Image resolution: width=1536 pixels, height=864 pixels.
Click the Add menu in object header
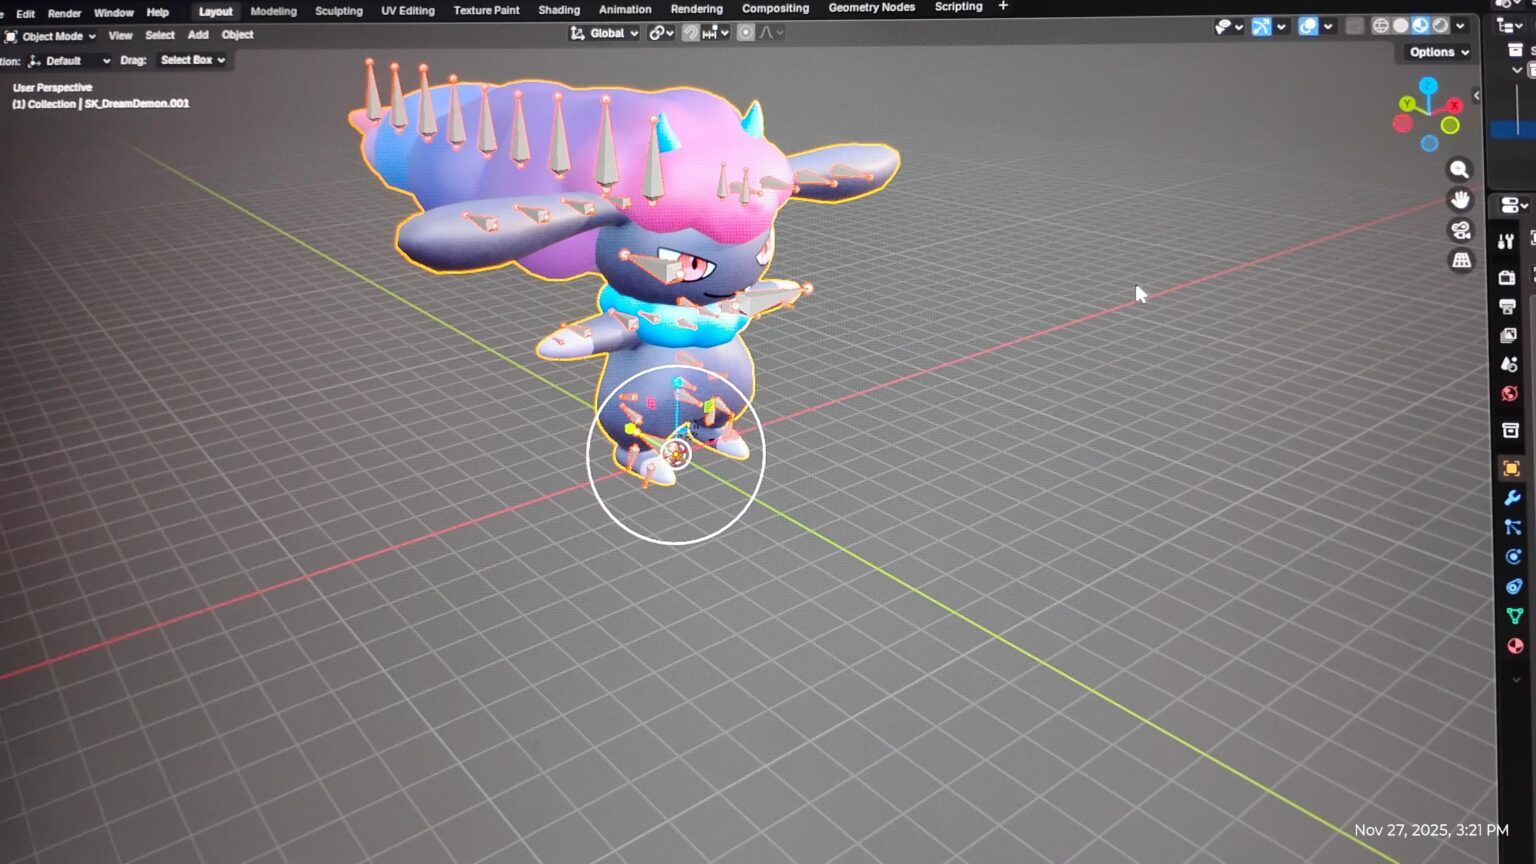coord(197,34)
